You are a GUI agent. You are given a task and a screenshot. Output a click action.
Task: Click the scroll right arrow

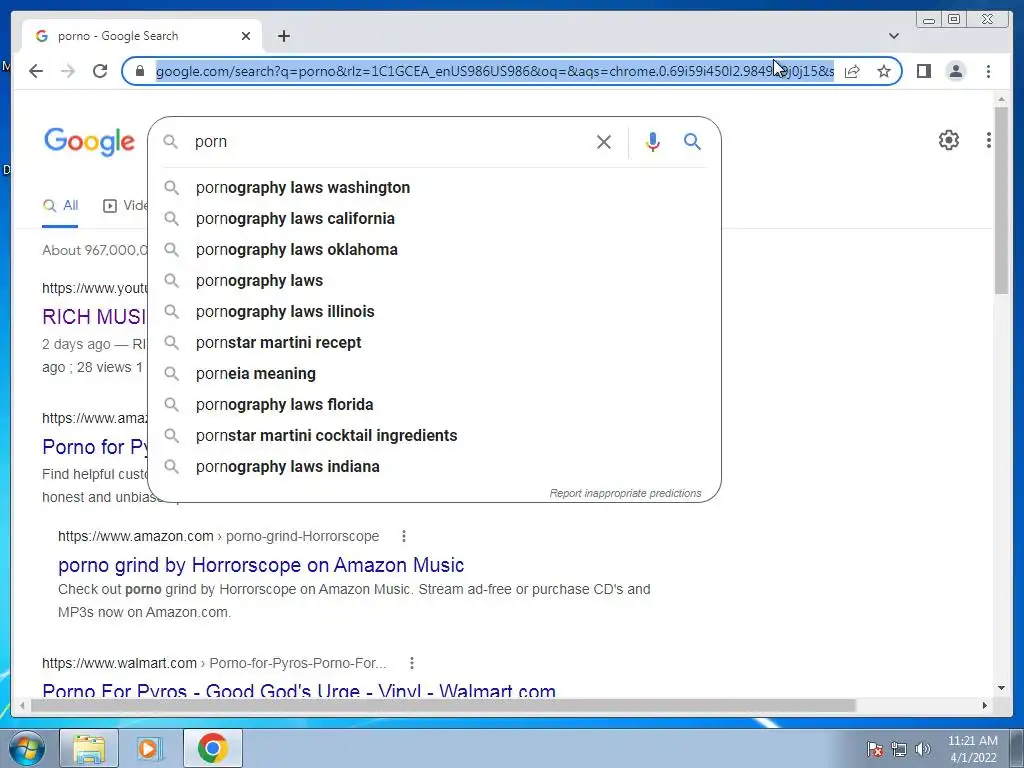click(x=985, y=705)
